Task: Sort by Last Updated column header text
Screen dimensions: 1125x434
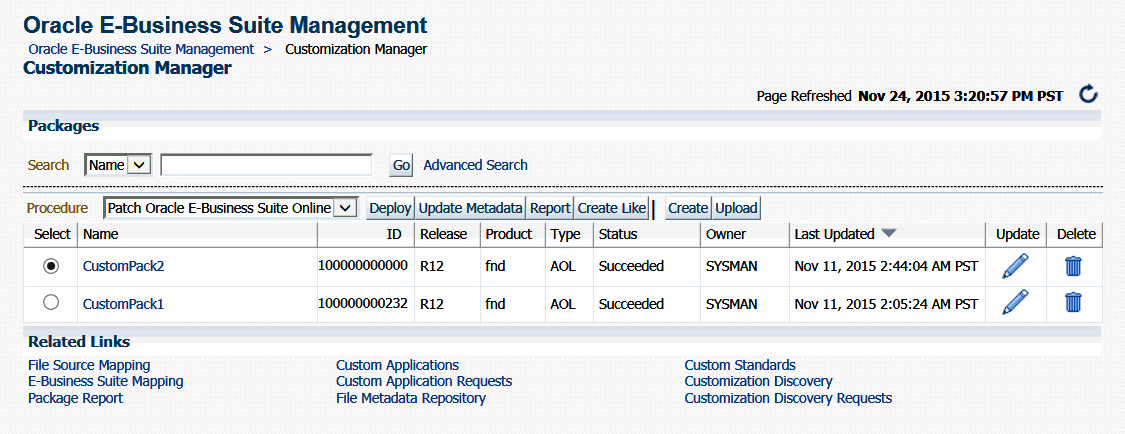Action: click(x=834, y=234)
